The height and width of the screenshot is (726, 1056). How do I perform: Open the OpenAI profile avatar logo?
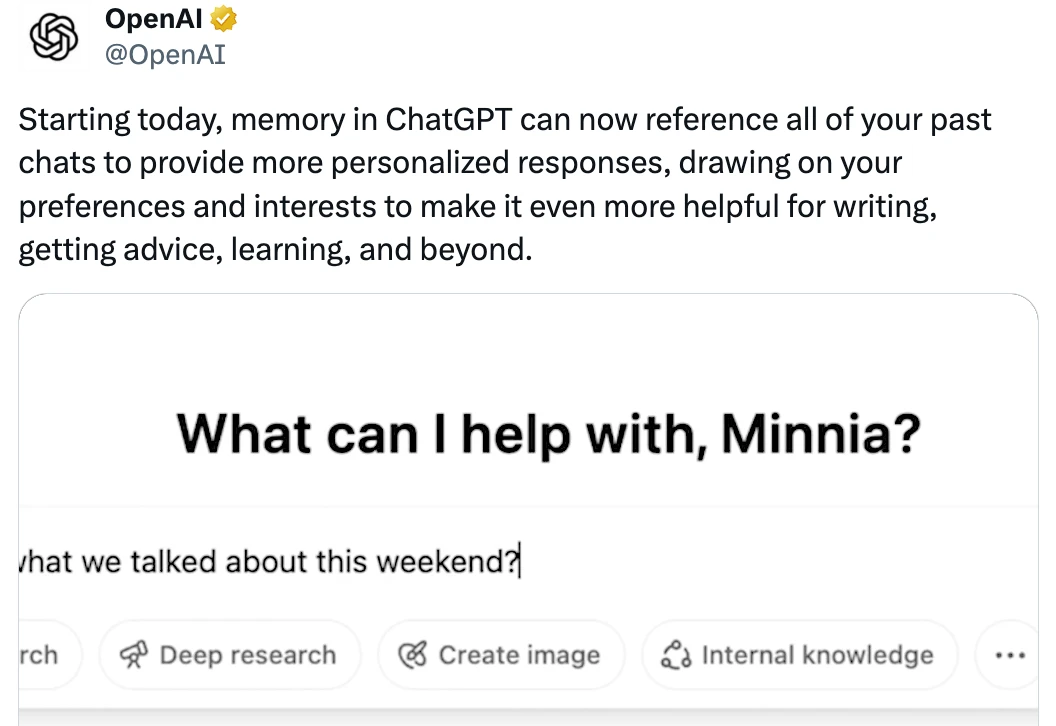[53, 38]
